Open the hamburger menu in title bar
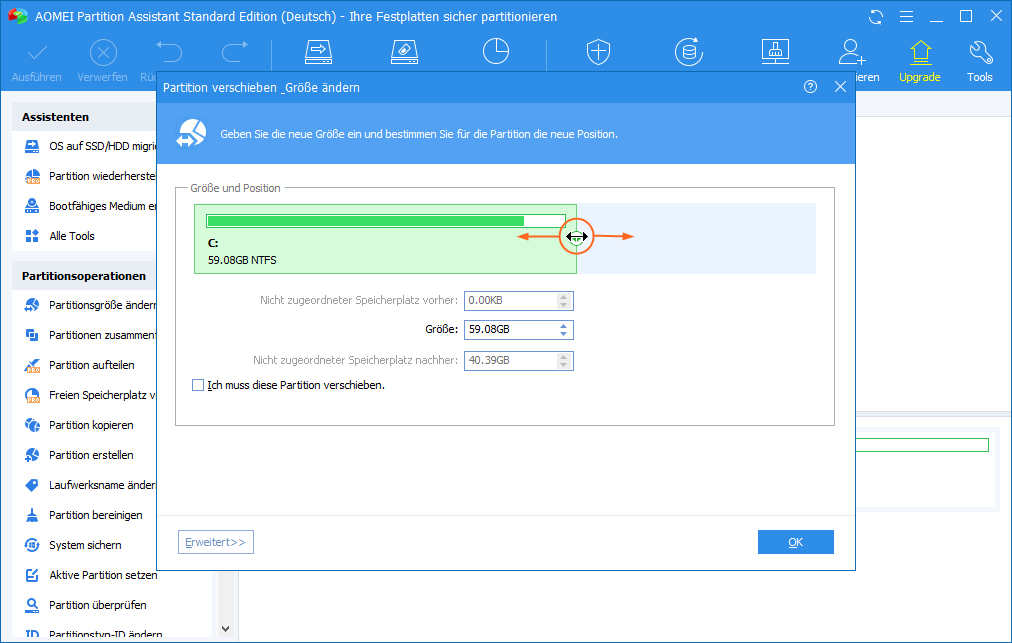The image size is (1012, 643). 906,17
